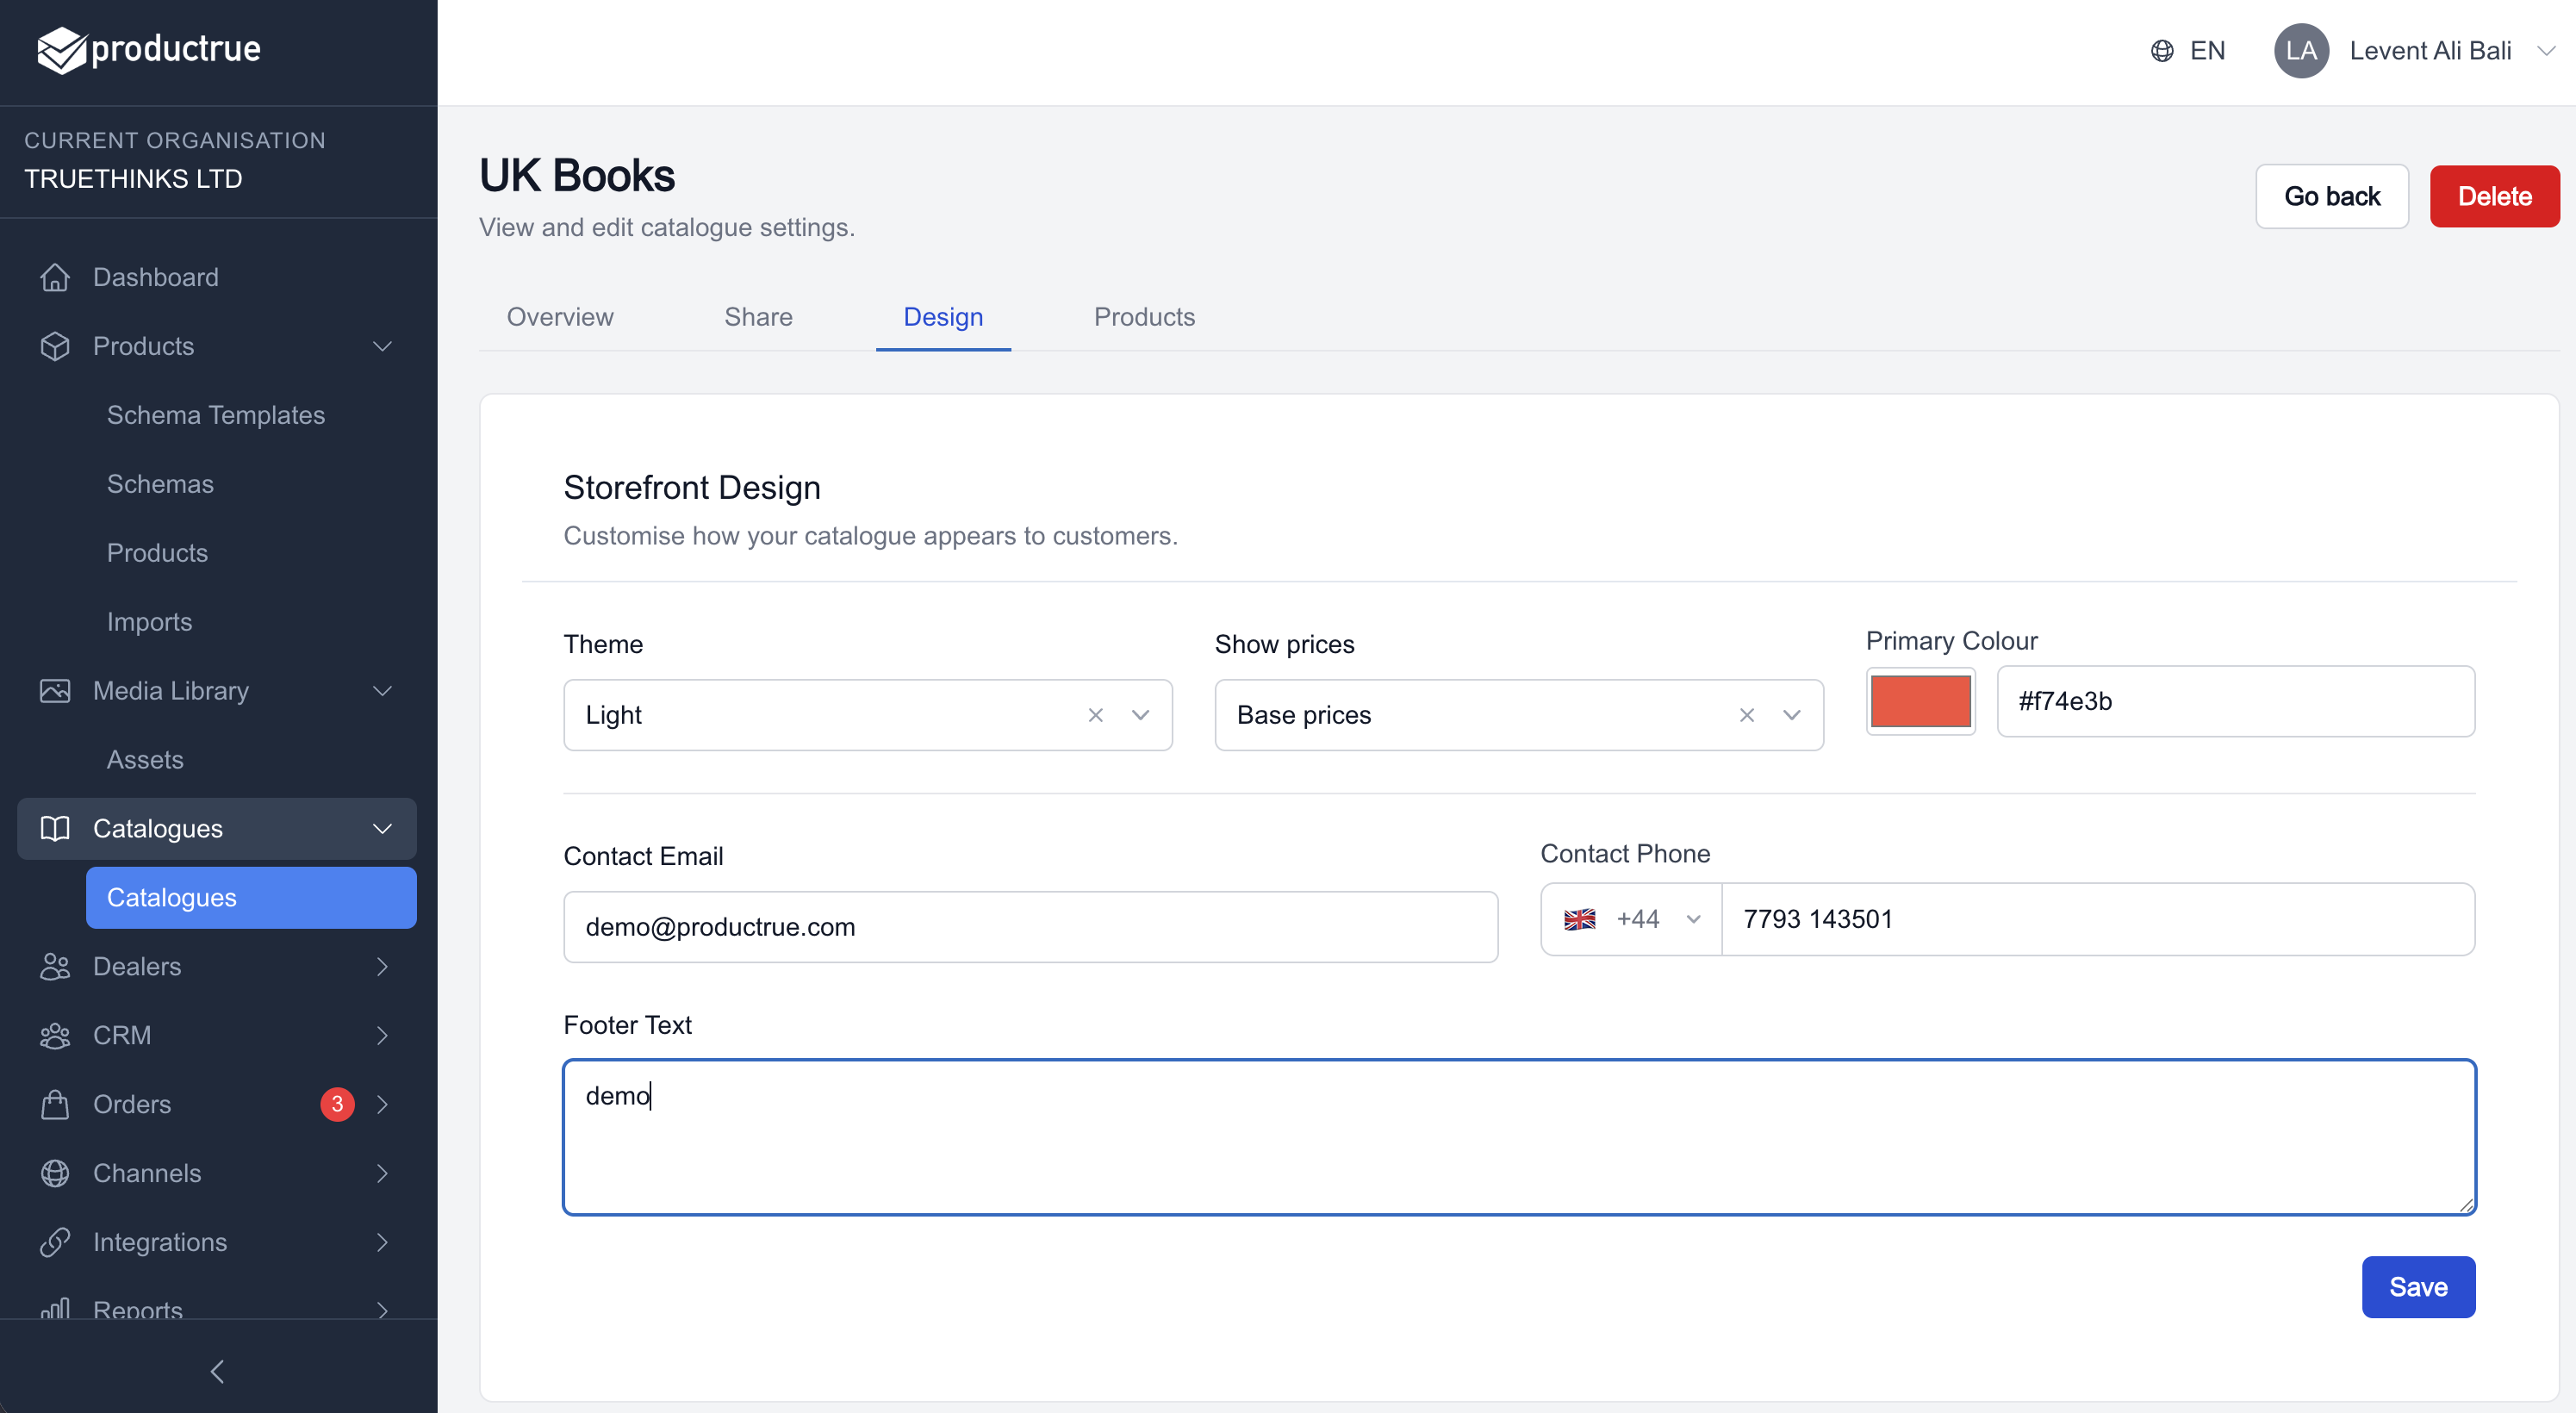The width and height of the screenshot is (2576, 1413).
Task: Click the blue Save button
Action: point(2417,1287)
